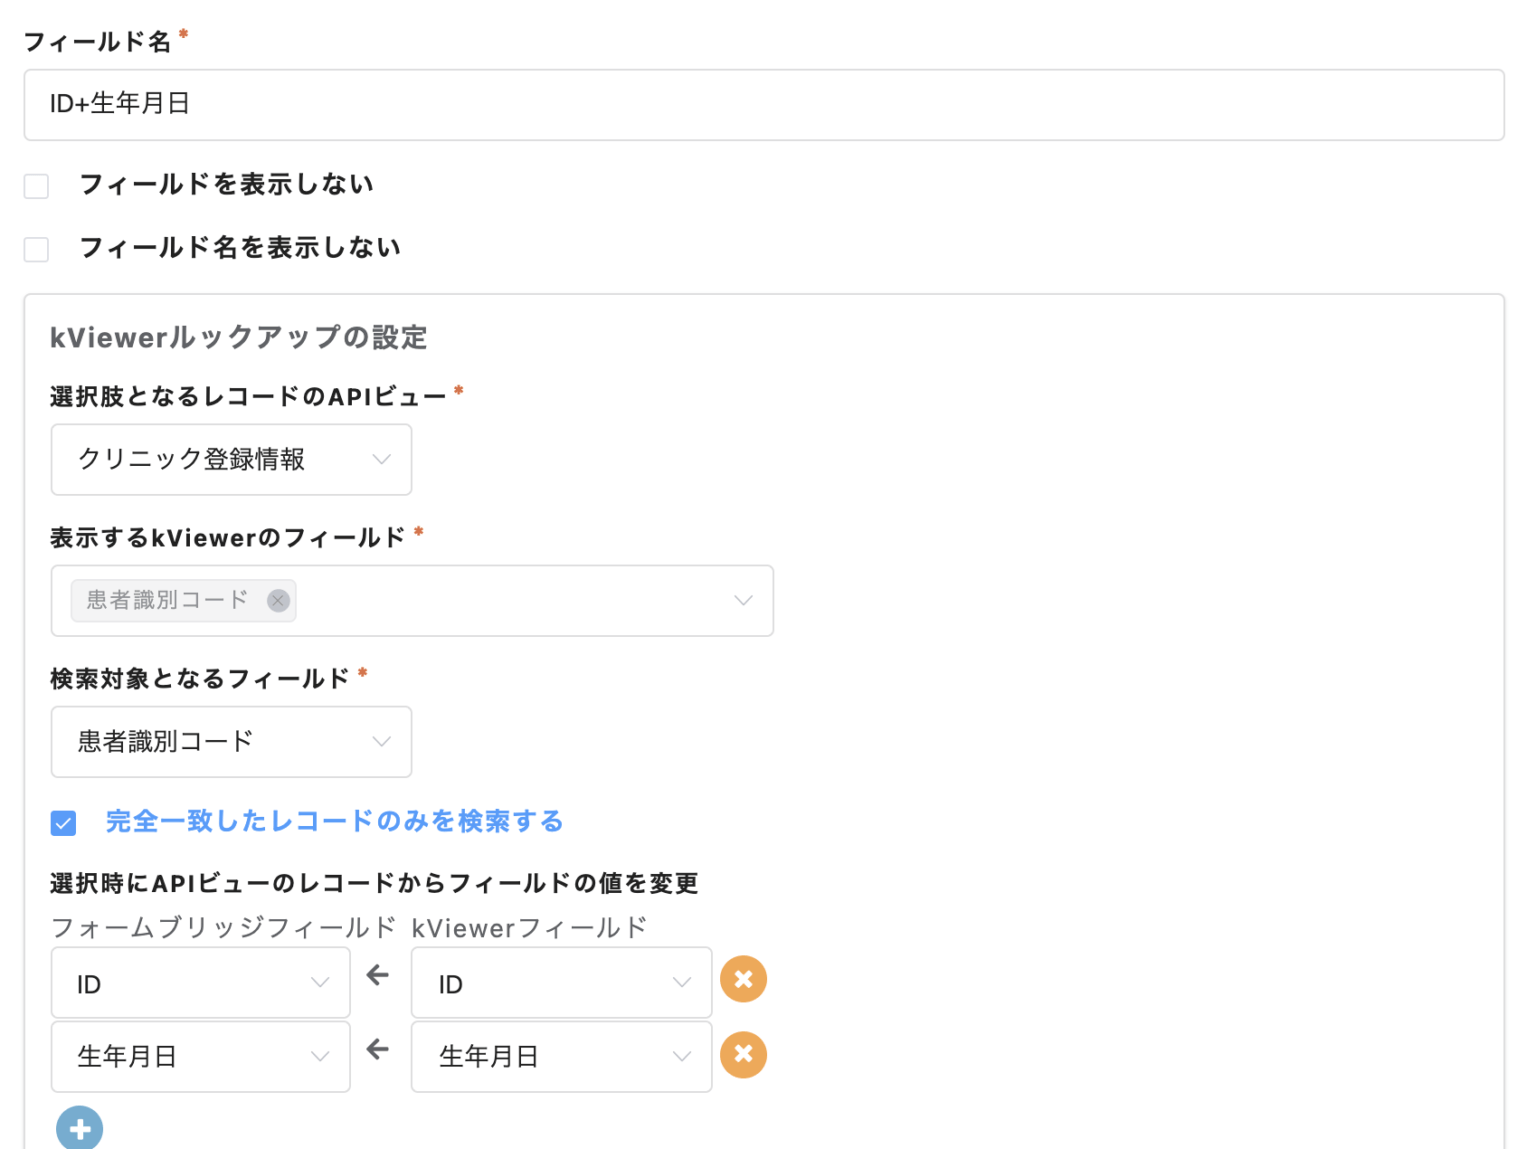Click the left arrow icon in the 生年月日 row
Screen dimensions: 1536x1149
click(x=378, y=1050)
